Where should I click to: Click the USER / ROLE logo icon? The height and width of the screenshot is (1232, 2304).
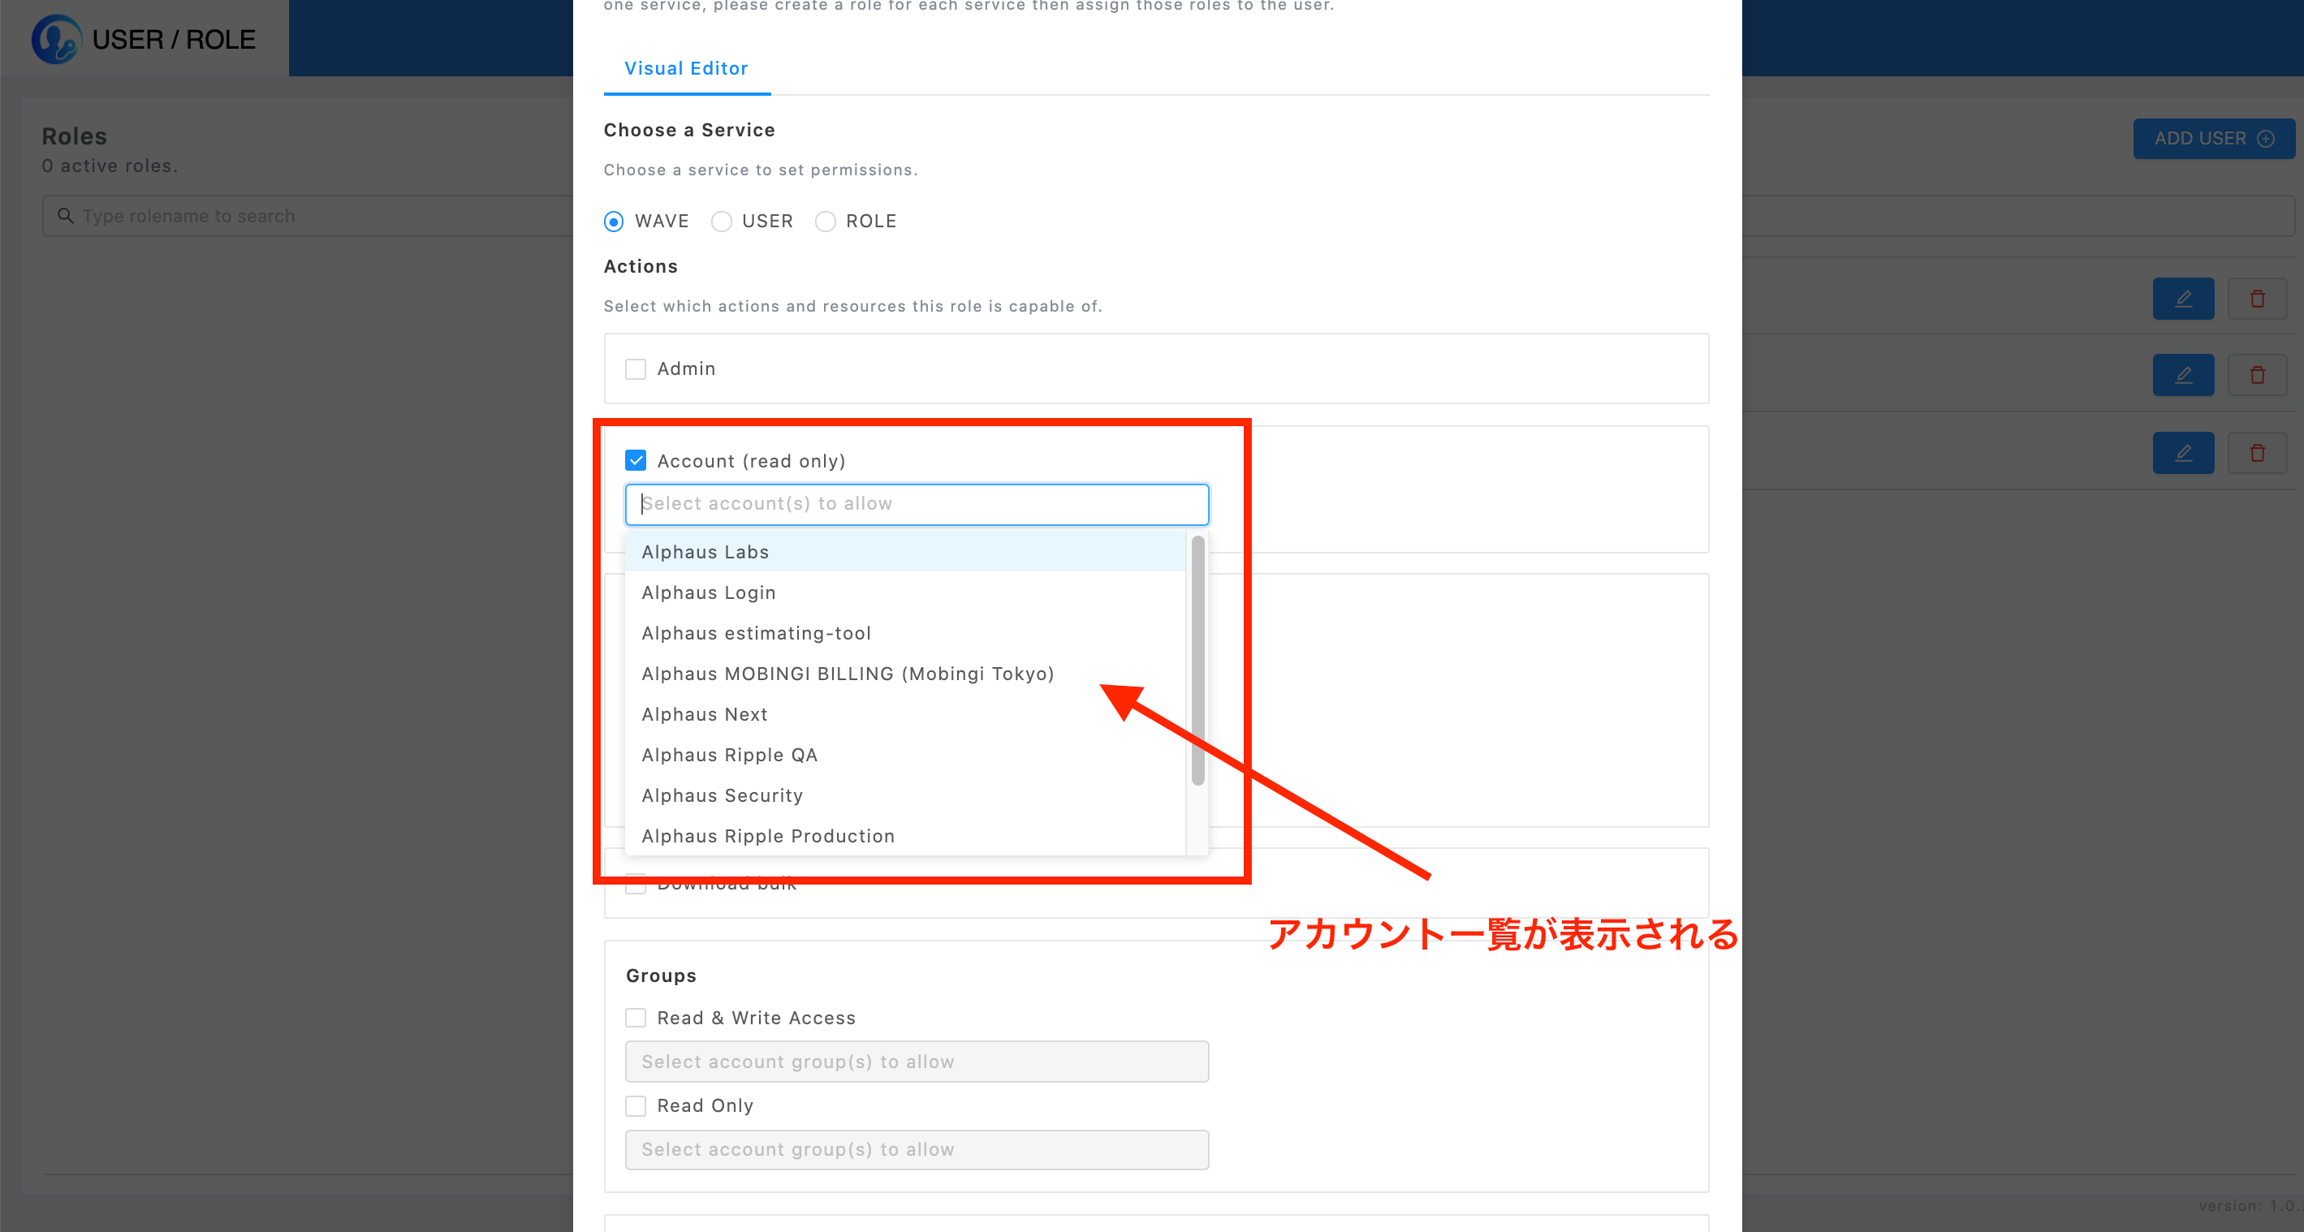click(x=56, y=40)
